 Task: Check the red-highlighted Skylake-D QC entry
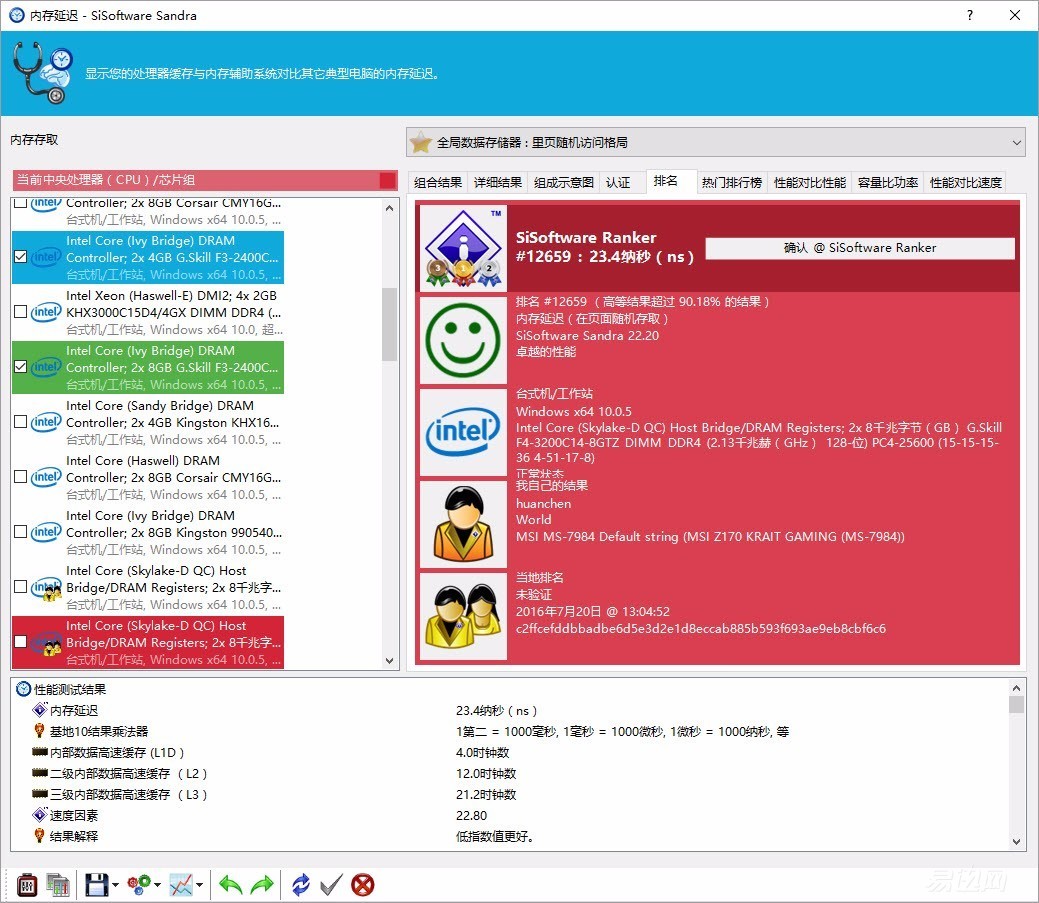(21, 641)
